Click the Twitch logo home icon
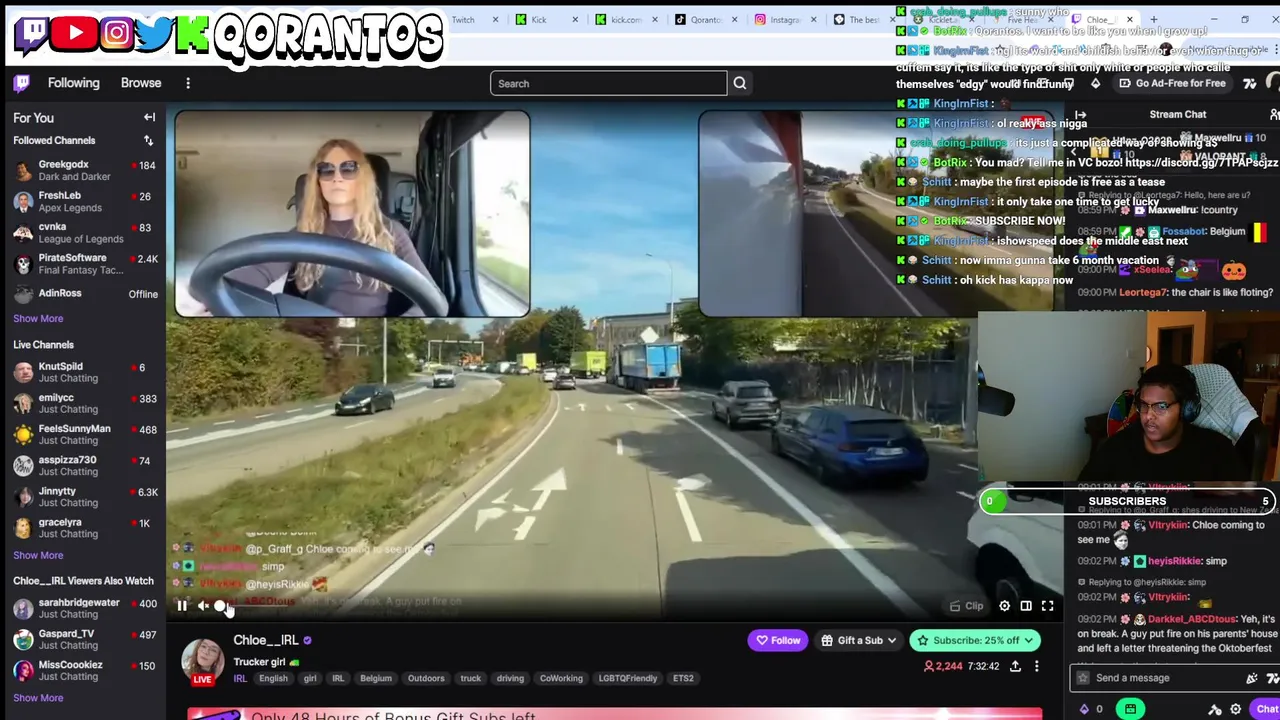 21,83
